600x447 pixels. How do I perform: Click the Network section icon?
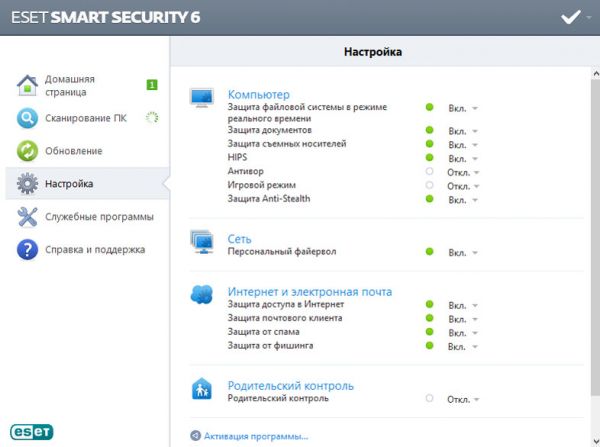[x=202, y=243]
